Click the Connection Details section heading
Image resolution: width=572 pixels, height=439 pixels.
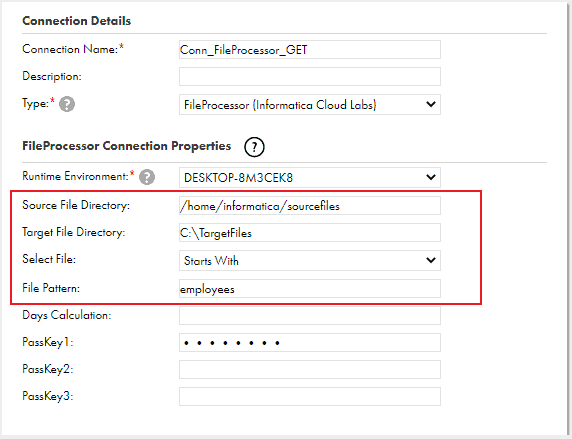coord(77,21)
